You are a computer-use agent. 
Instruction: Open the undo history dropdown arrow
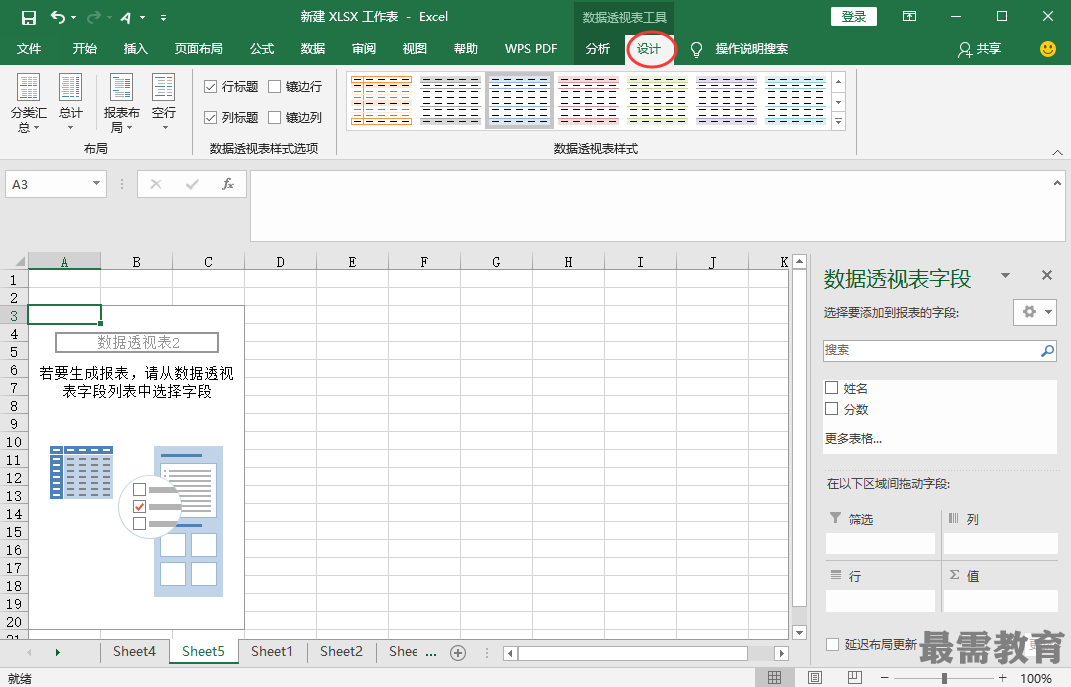click(73, 18)
